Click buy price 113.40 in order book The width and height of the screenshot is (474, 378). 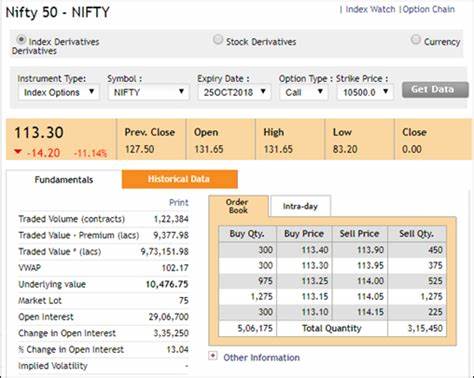pos(315,250)
